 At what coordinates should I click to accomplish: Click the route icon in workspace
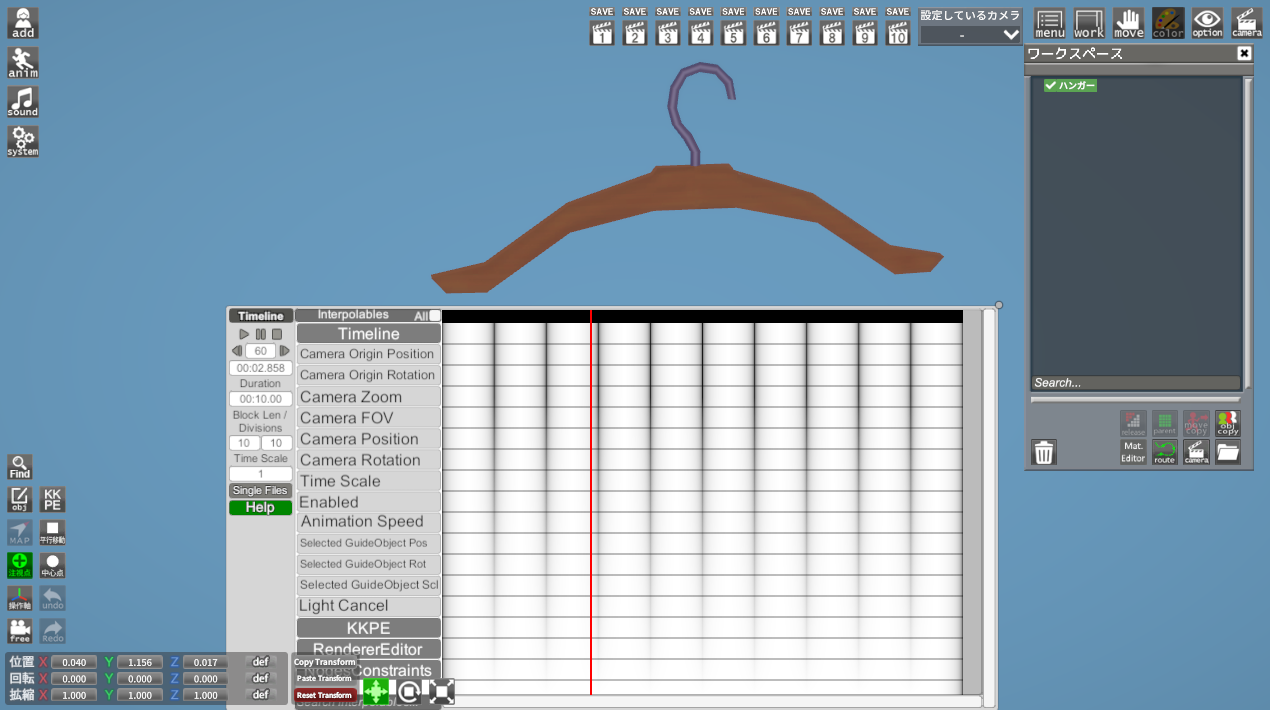point(1165,453)
